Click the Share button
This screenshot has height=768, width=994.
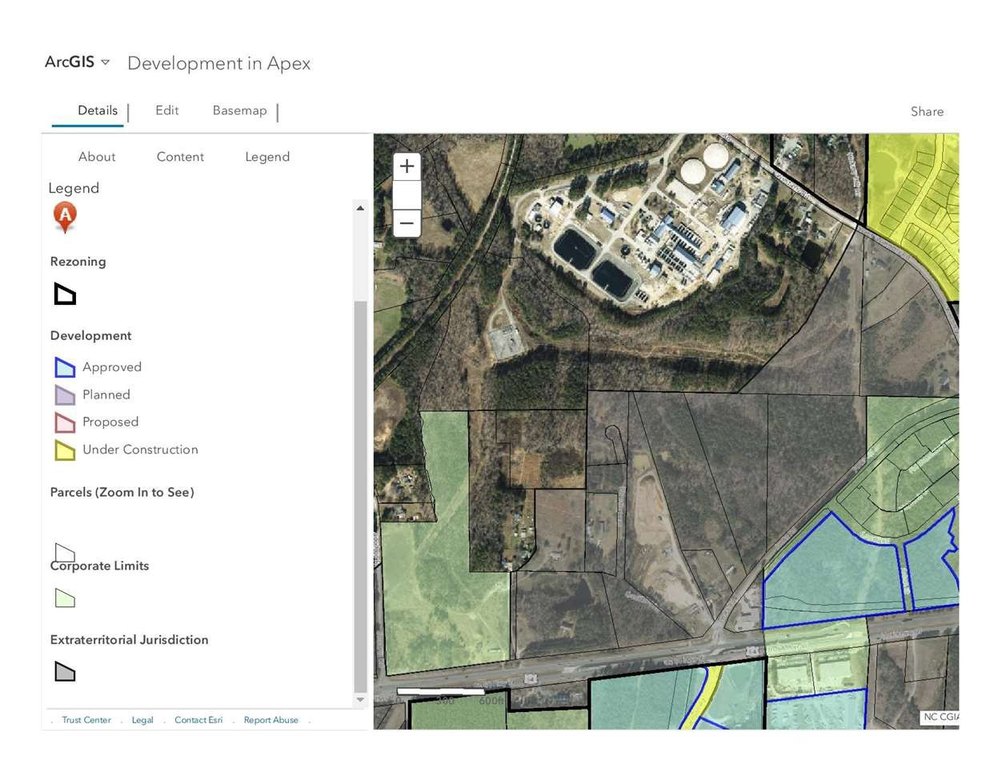926,112
